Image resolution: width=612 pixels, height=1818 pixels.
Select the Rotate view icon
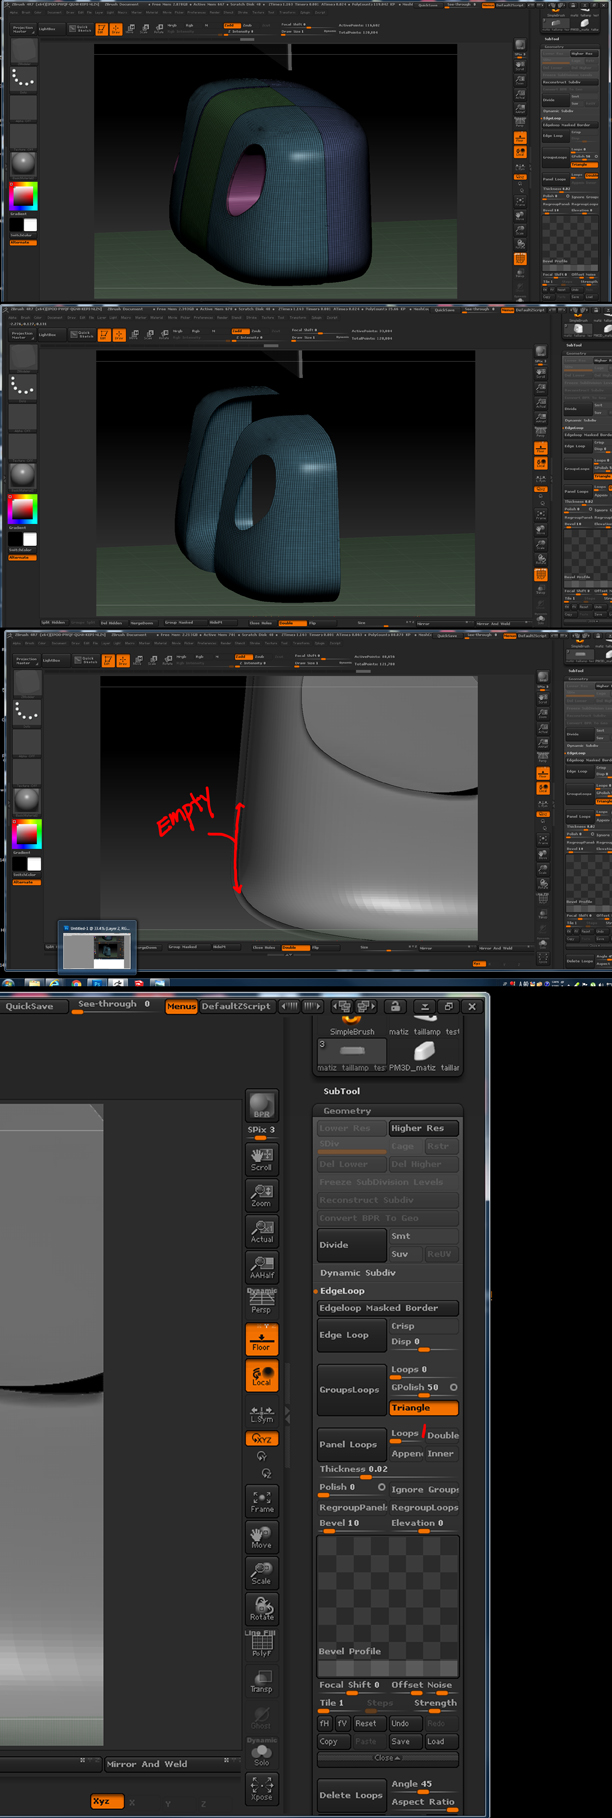262,1609
